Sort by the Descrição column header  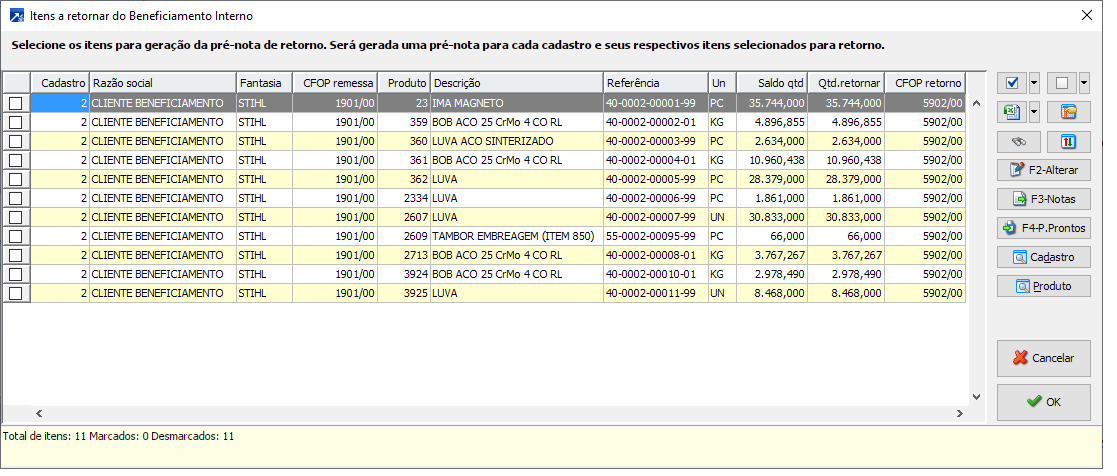(x=516, y=83)
